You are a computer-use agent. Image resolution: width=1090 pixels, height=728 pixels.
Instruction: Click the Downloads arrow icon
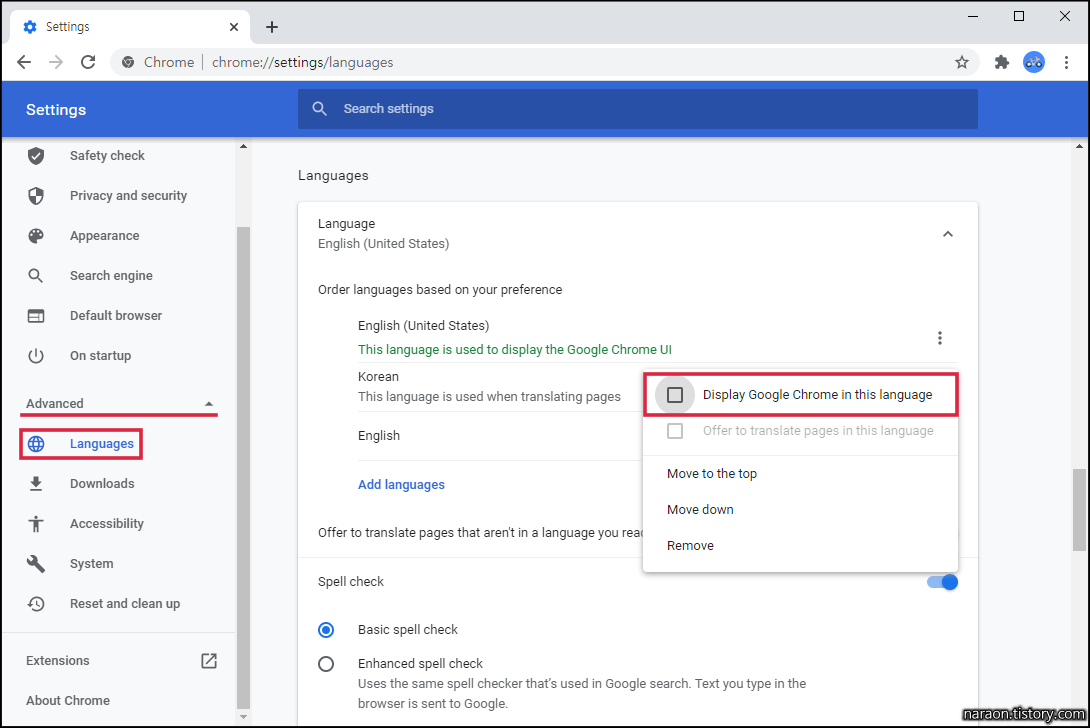(36, 483)
